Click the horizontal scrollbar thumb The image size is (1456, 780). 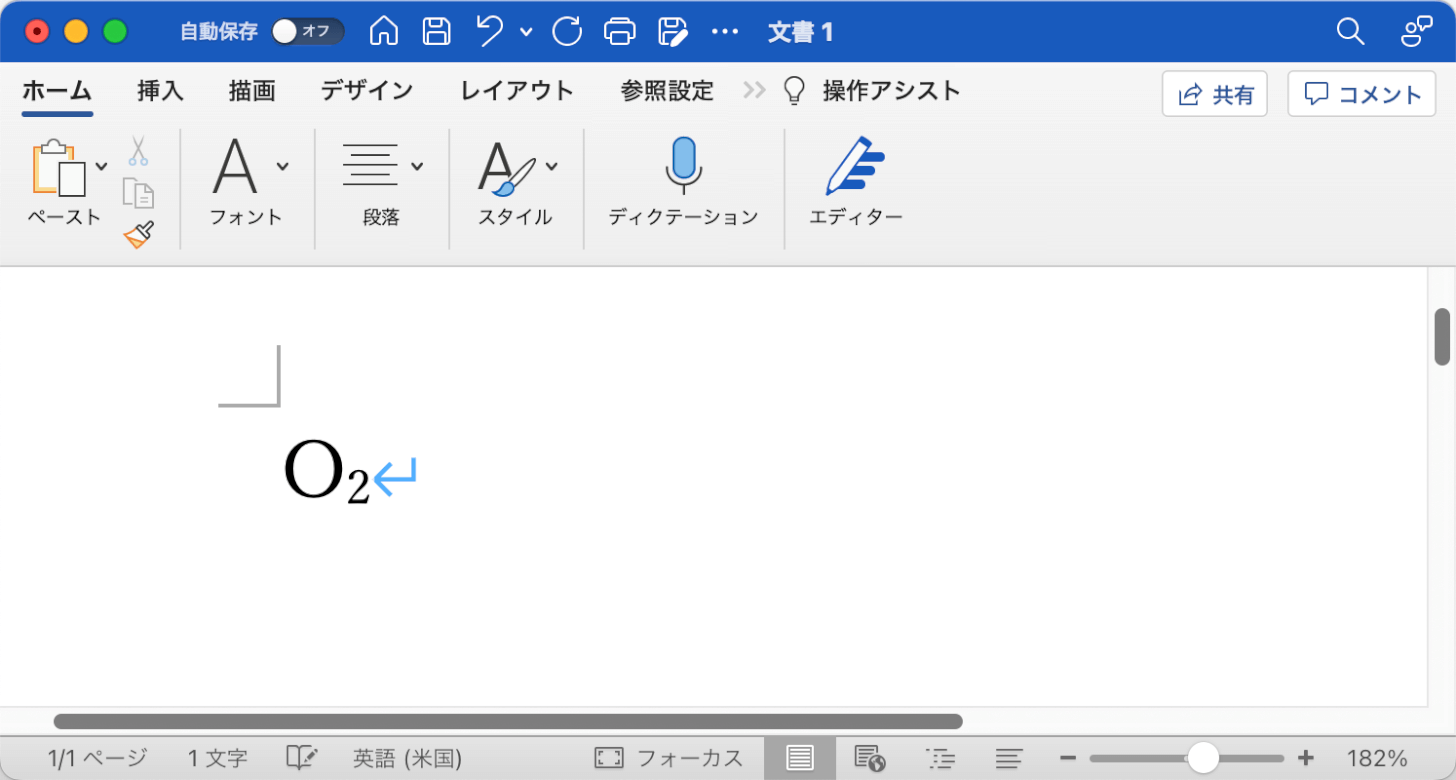point(508,721)
